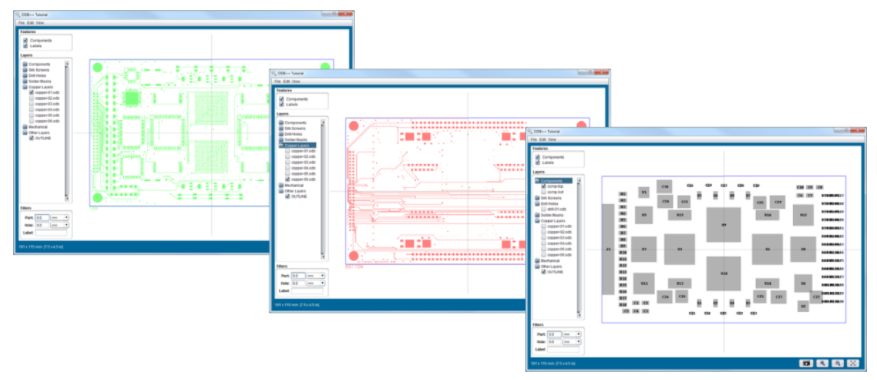Click Solder Masks folder icon in green-layout window
This screenshot has width=877, height=380.
[x=25, y=81]
